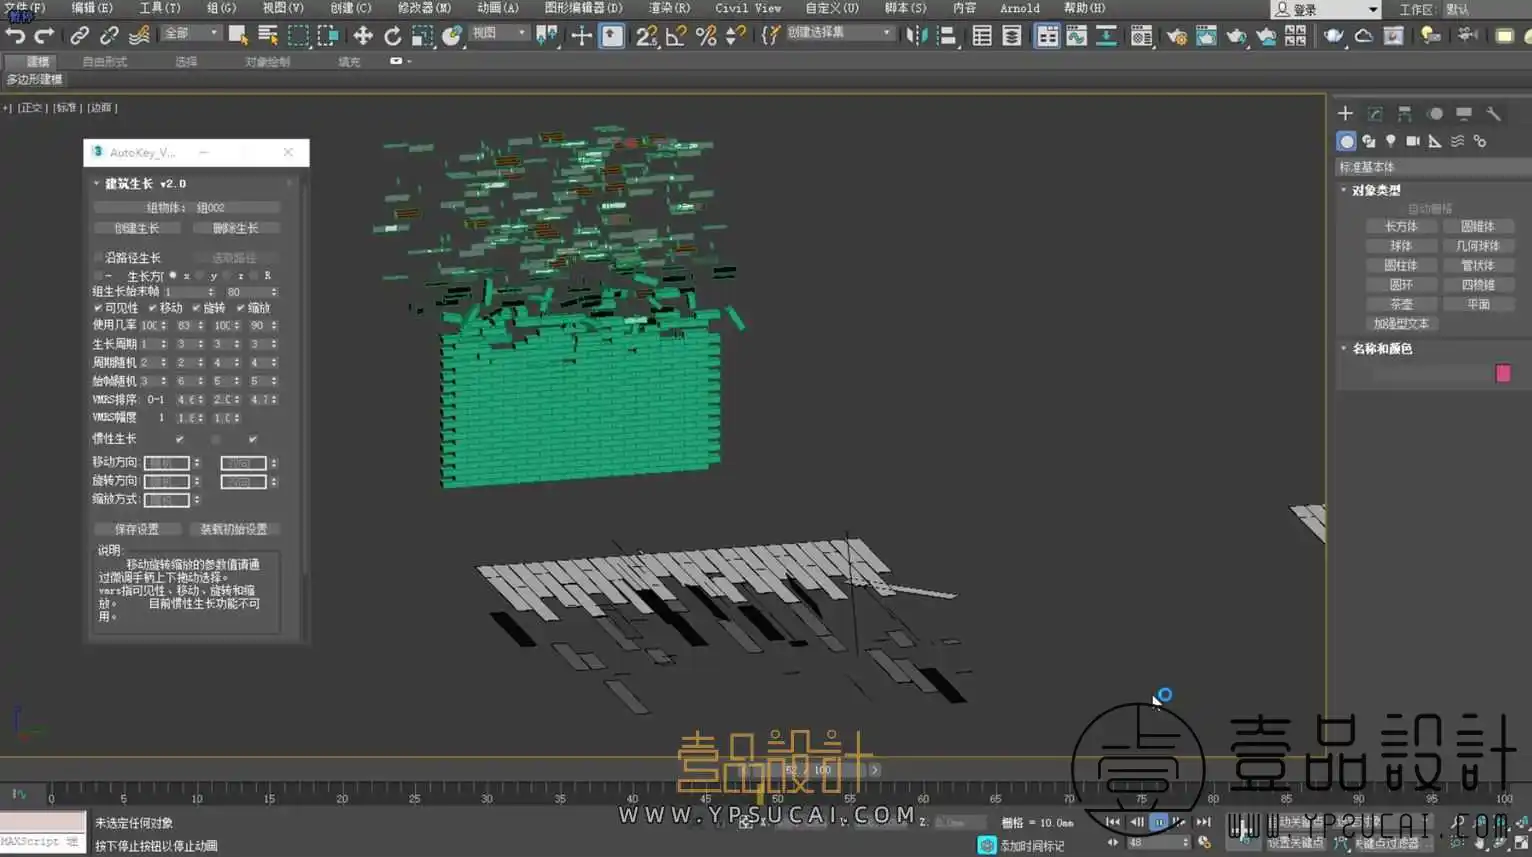The height and width of the screenshot is (857, 1532).
Task: Click the Go to End playback button
Action: (x=1203, y=822)
